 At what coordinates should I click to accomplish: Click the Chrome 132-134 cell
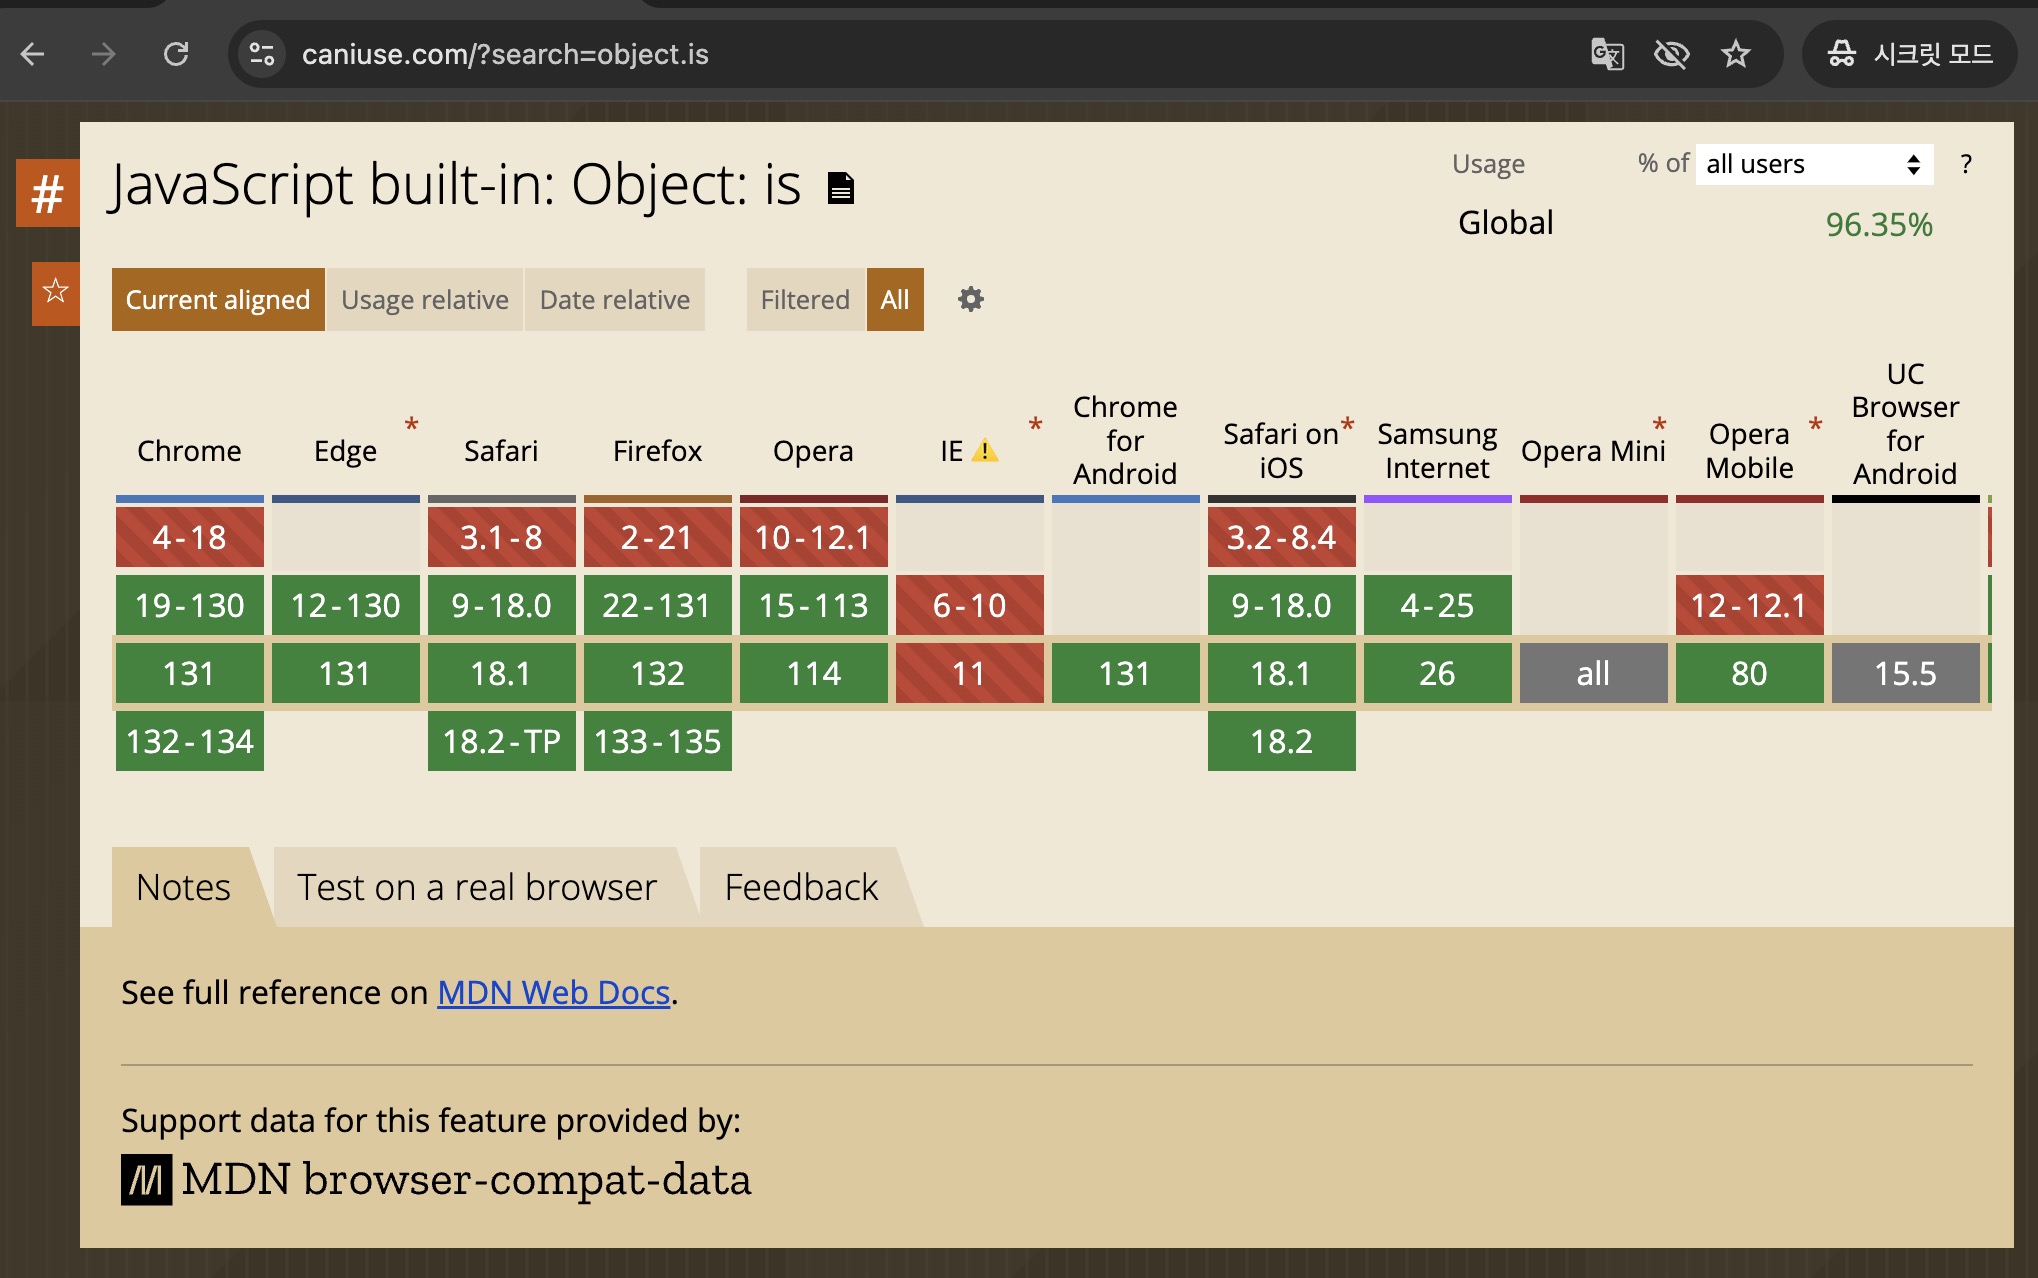point(189,741)
